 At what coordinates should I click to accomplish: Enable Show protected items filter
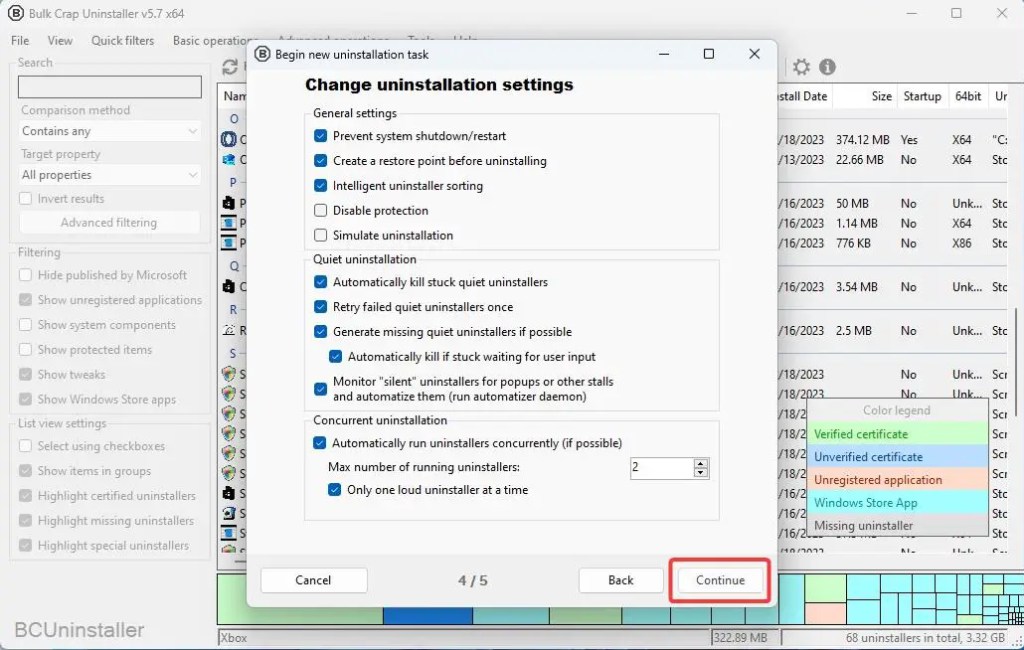tap(25, 349)
